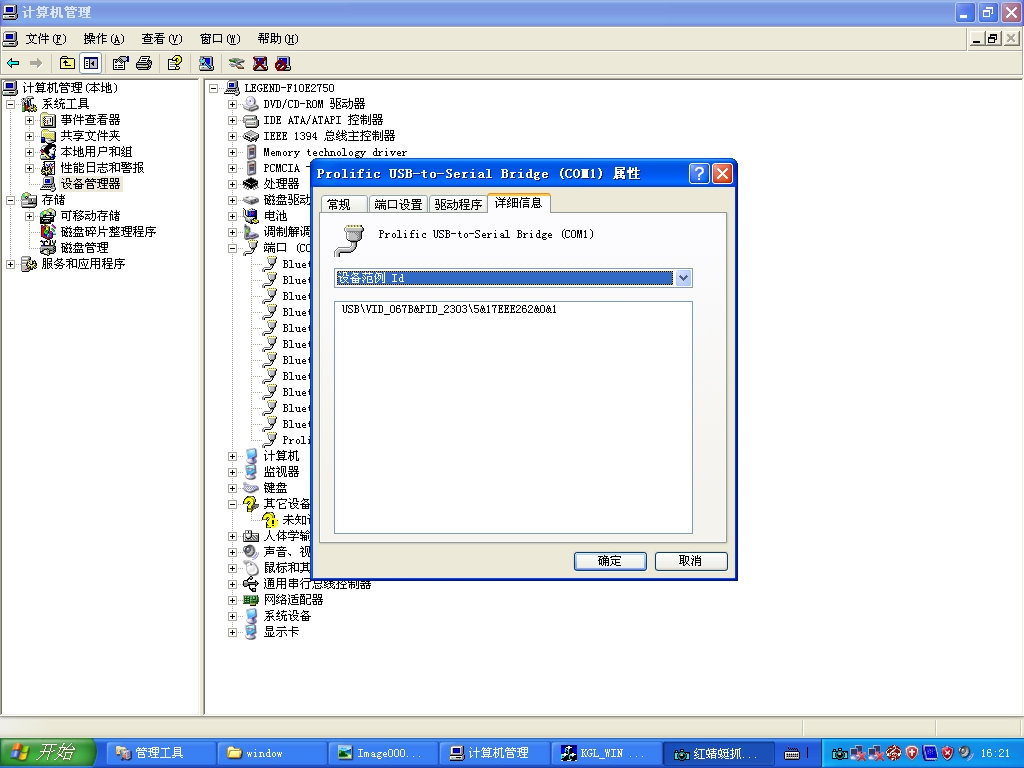Switch to the 常规 tab
The image size is (1024, 768).
tap(342, 204)
